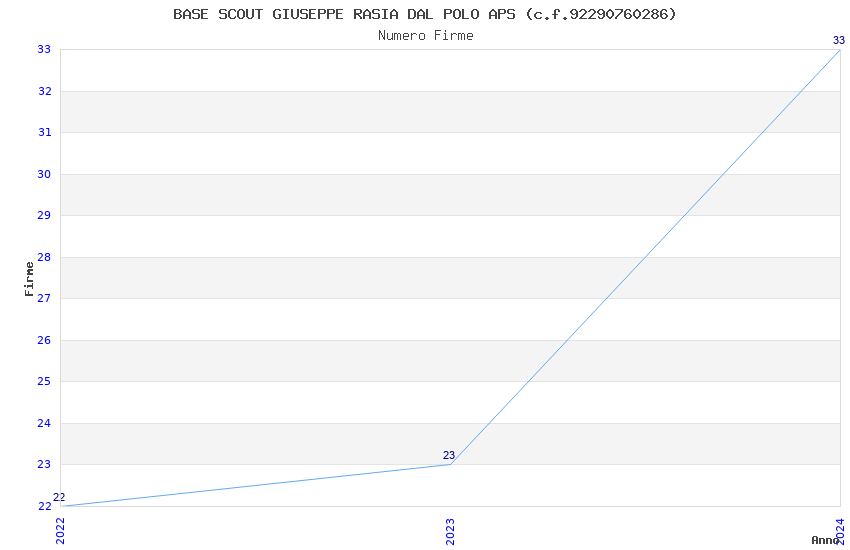This screenshot has width=850, height=550.
Task: Click the y-axis label 'Firme'
Action: coord(29,279)
